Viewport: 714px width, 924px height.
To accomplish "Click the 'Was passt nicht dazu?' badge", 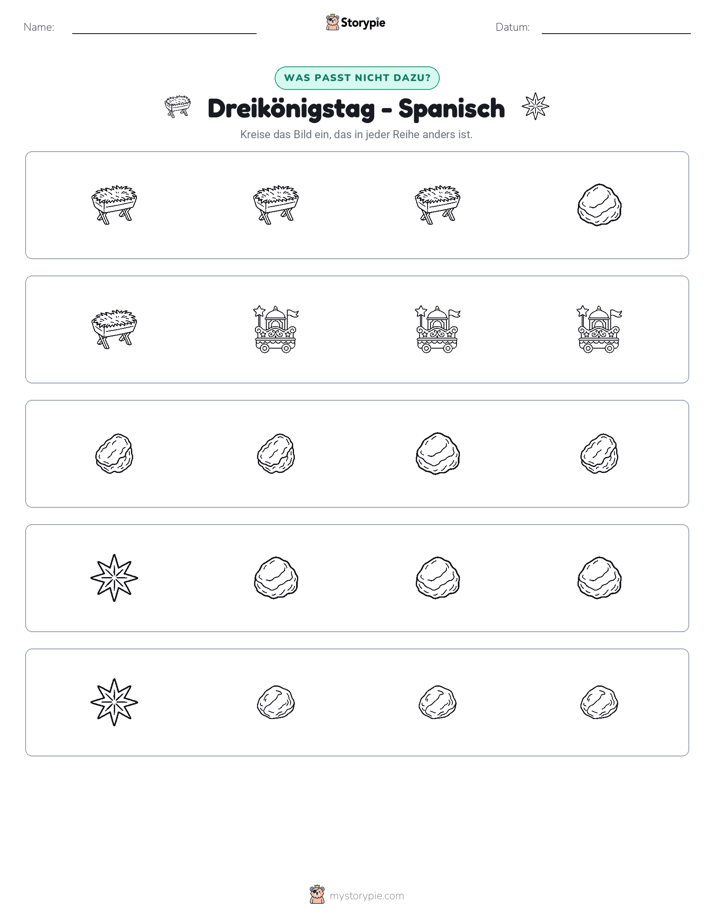I will coord(357,78).
